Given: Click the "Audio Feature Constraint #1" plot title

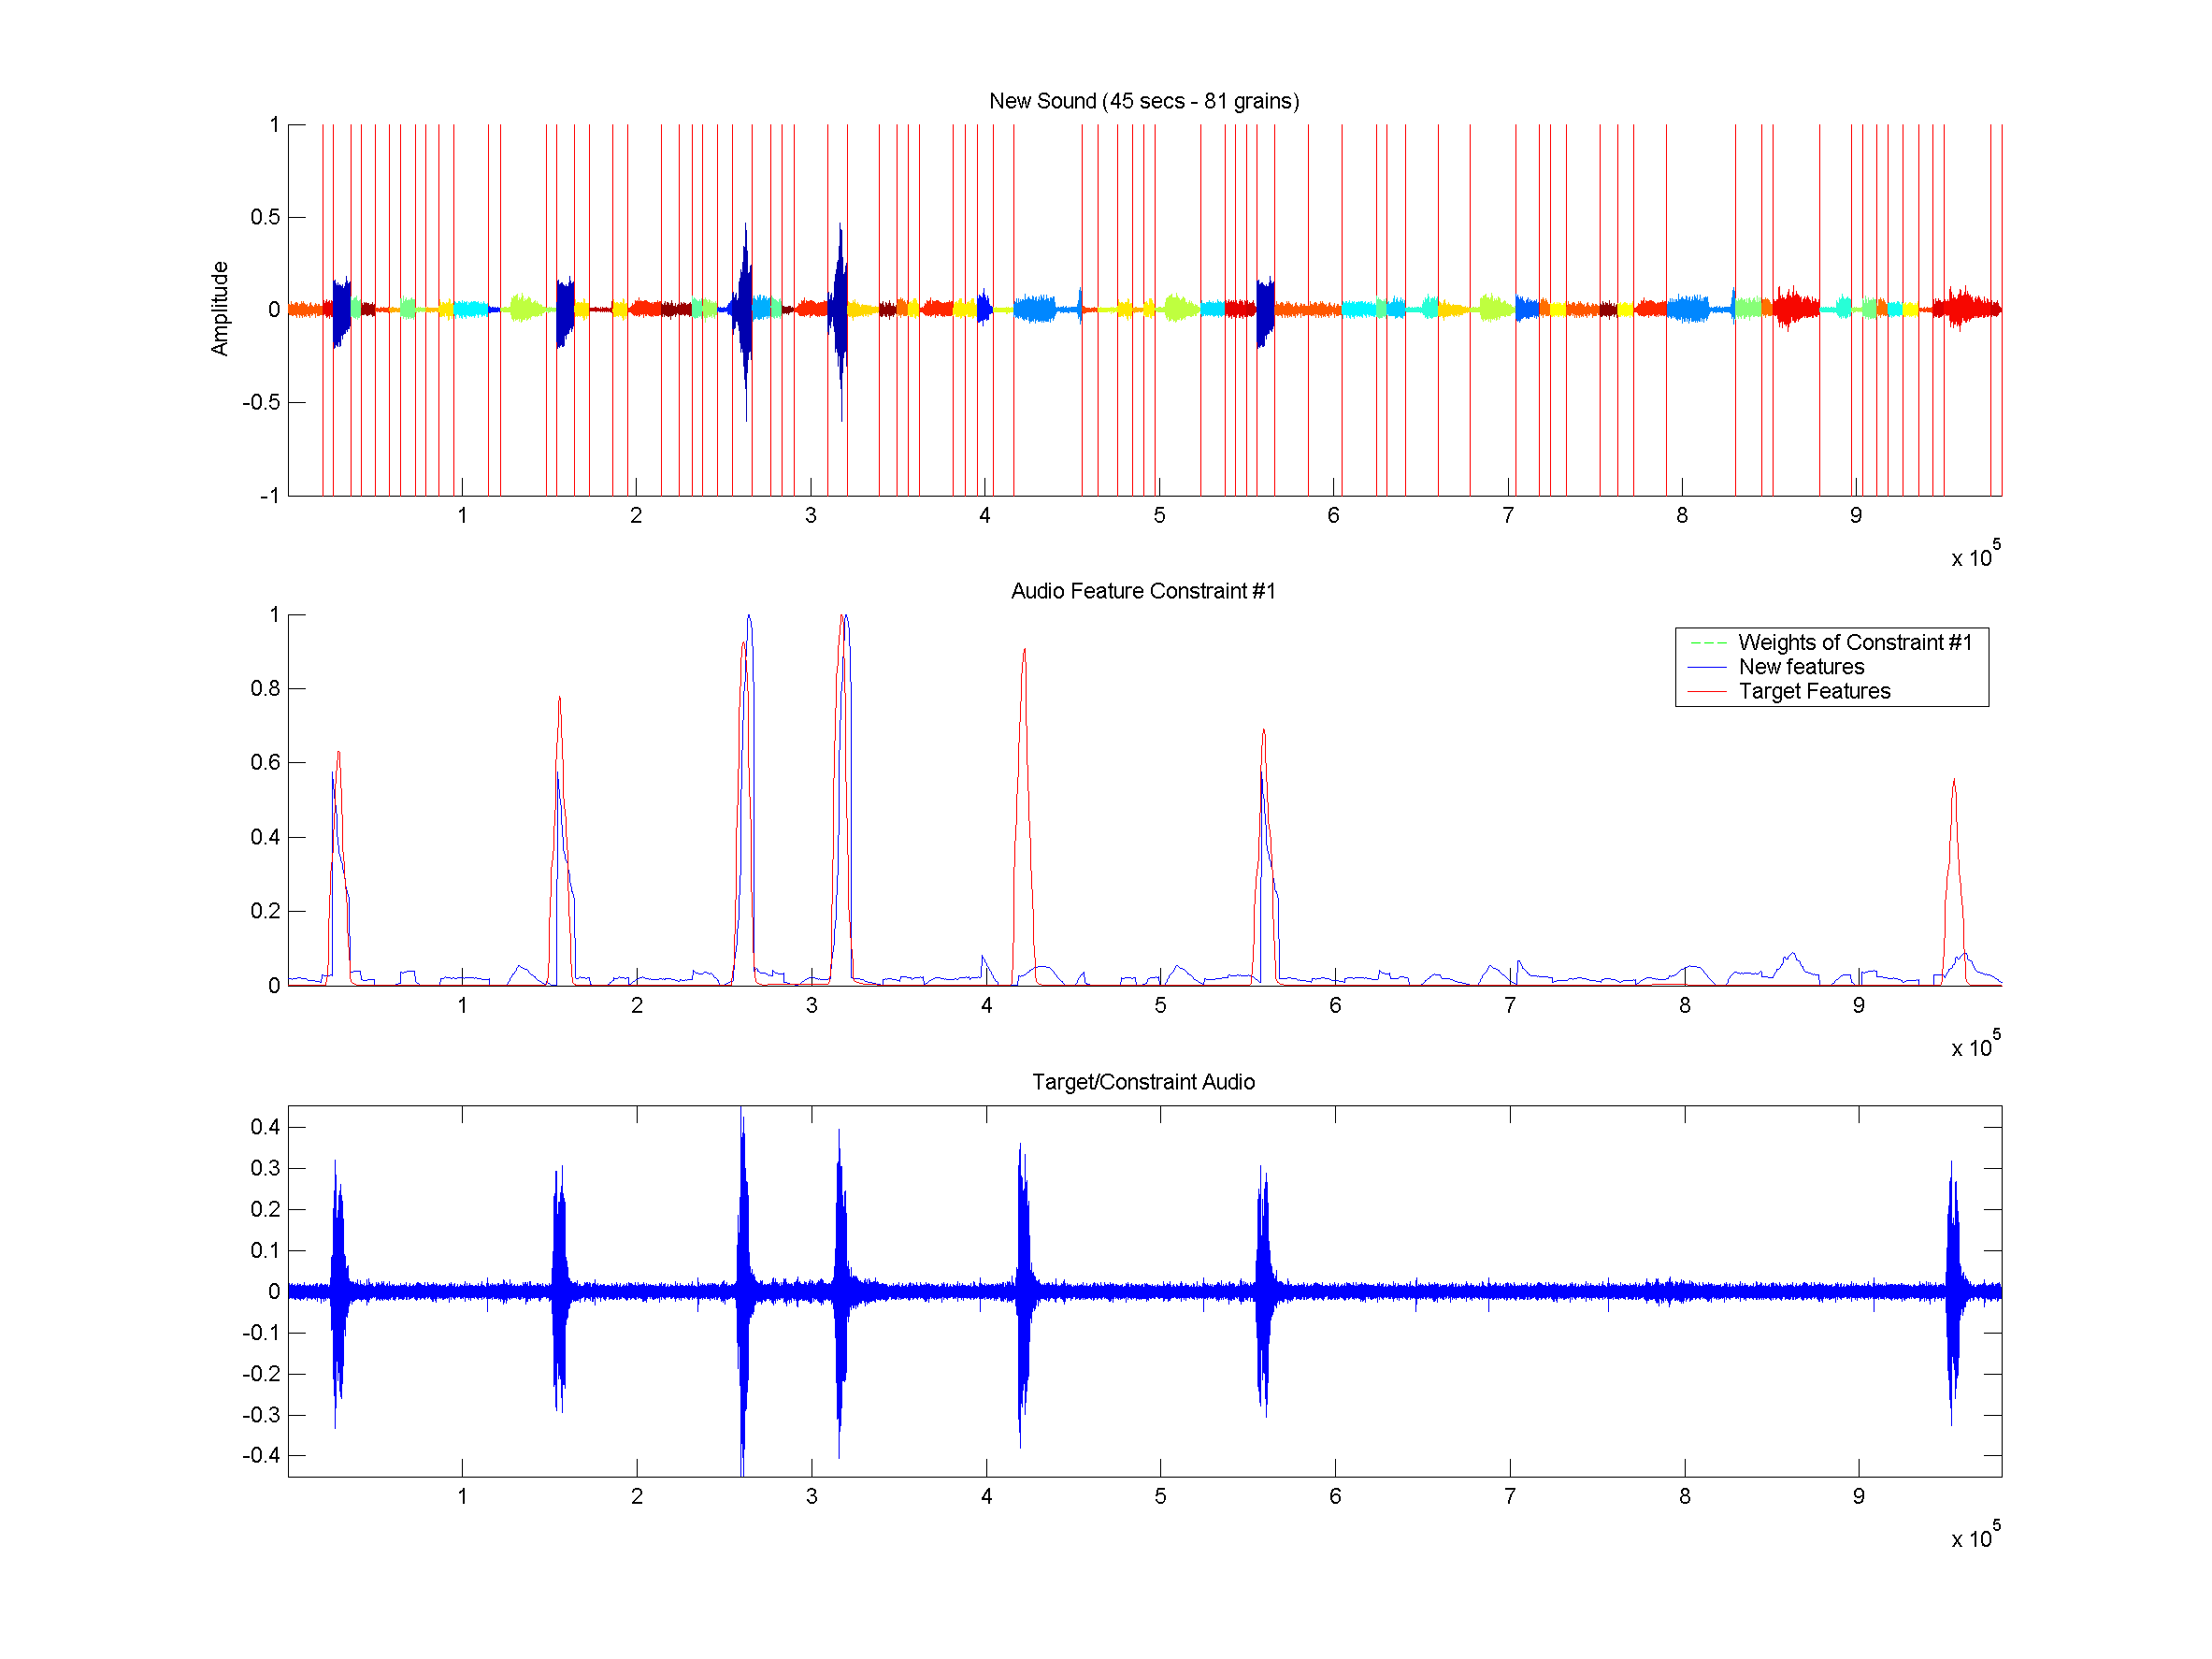Looking at the screenshot, I should click(1143, 591).
